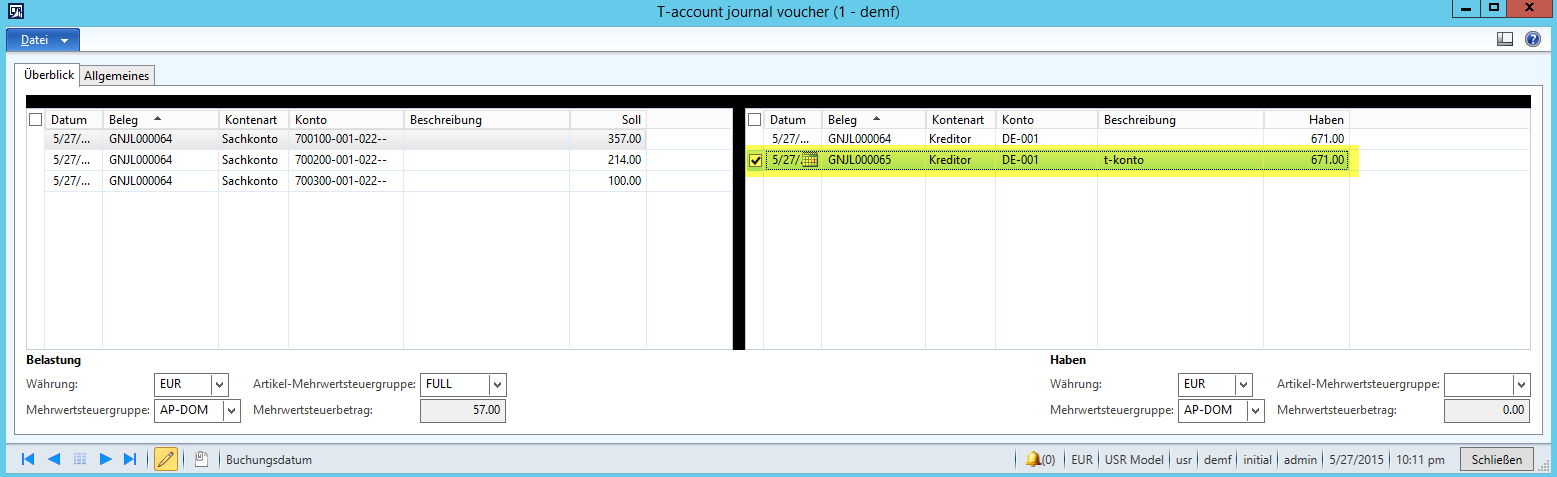The width and height of the screenshot is (1557, 477).
Task: Switch to the Allgemeines tab
Action: [118, 76]
